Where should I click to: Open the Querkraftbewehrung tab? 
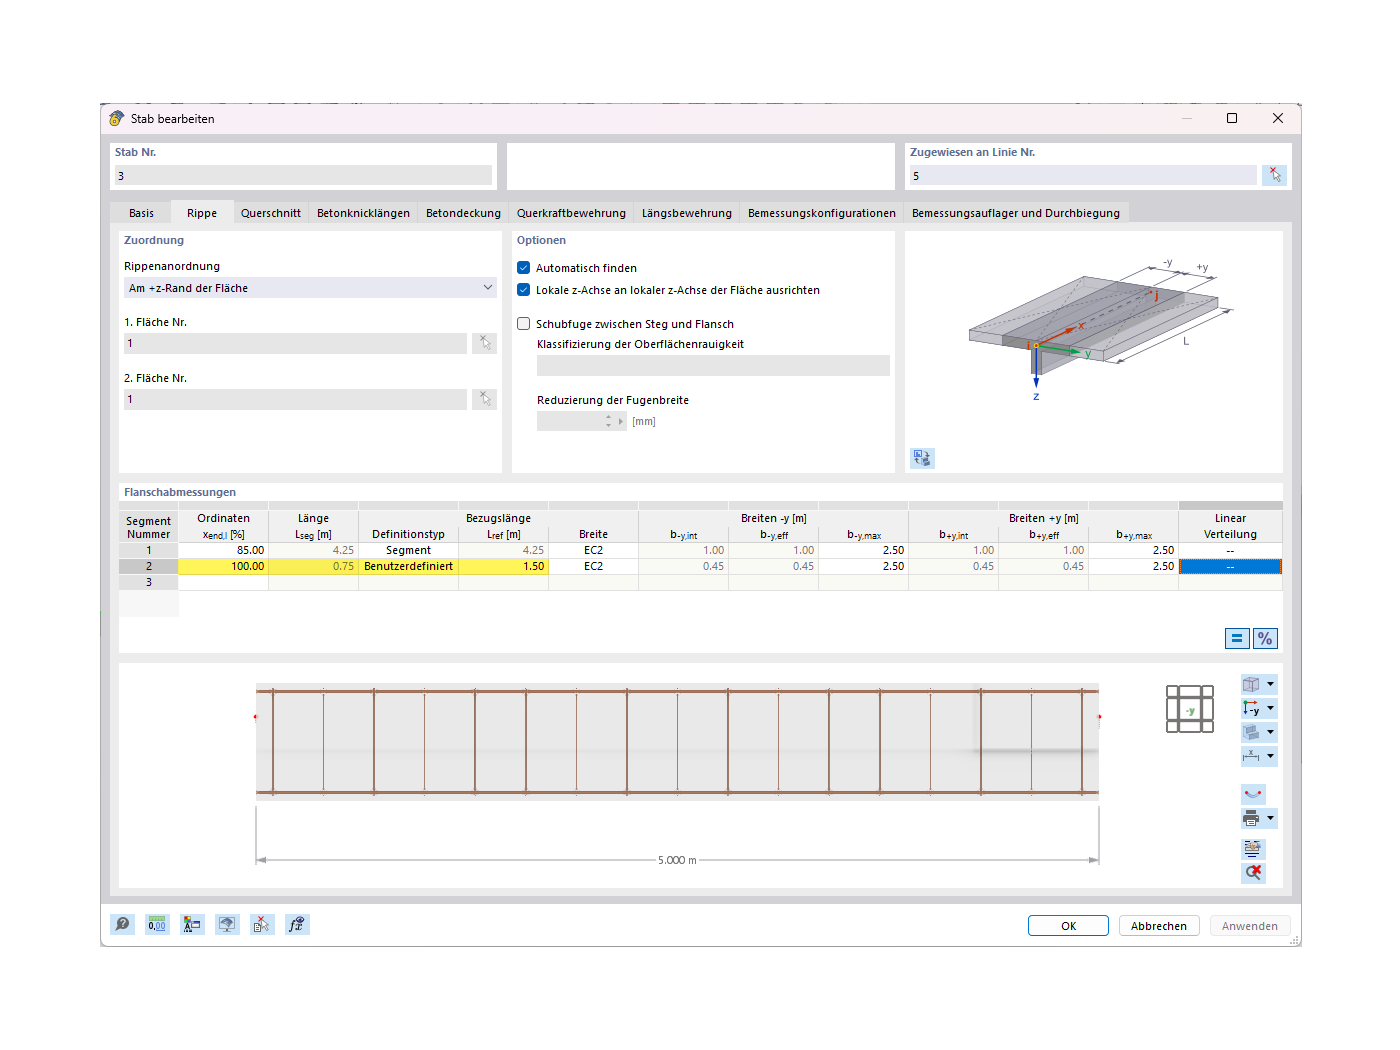coord(571,213)
